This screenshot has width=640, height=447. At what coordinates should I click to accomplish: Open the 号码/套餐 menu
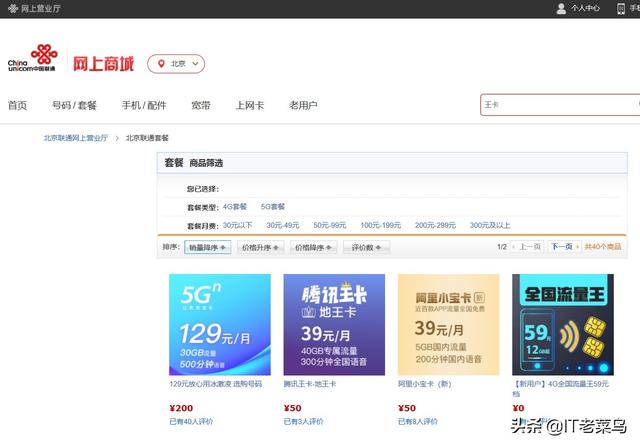(74, 105)
